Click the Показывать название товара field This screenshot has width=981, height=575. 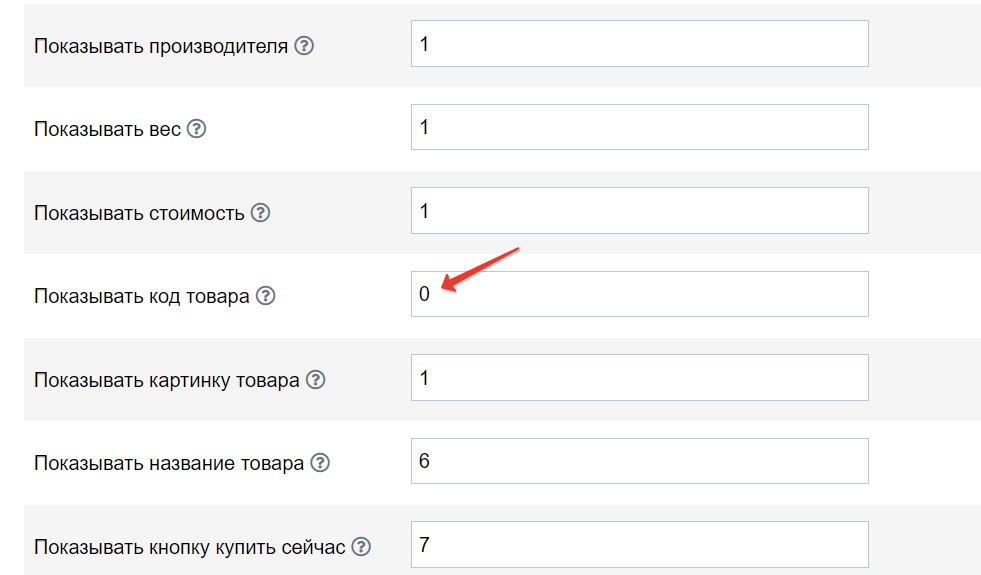point(639,461)
